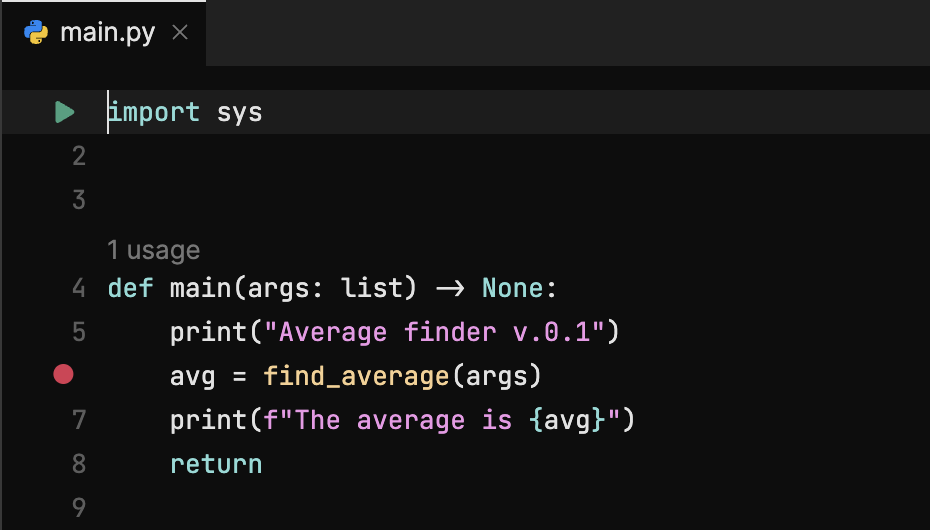Click the green Run gutter icon

[x=65, y=112]
